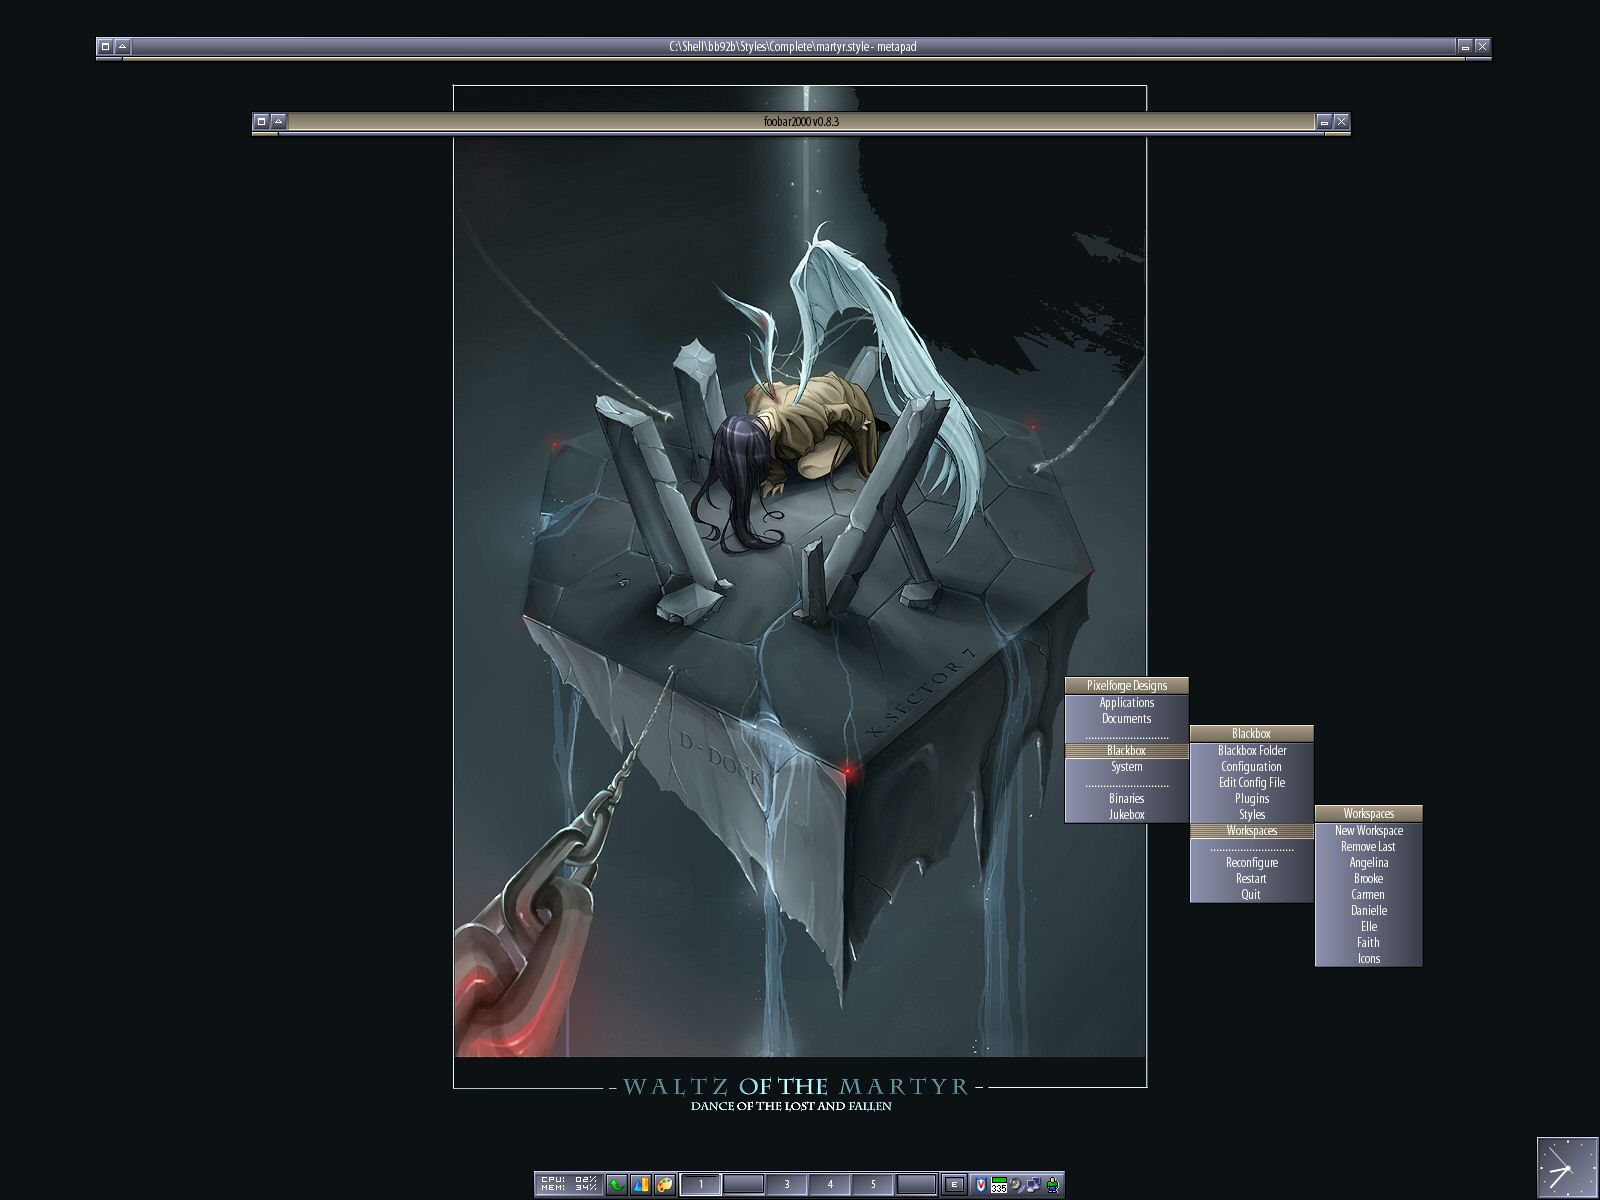The height and width of the screenshot is (1200, 1600).
Task: Click the red V shield tray icon
Action: pos(981,1185)
